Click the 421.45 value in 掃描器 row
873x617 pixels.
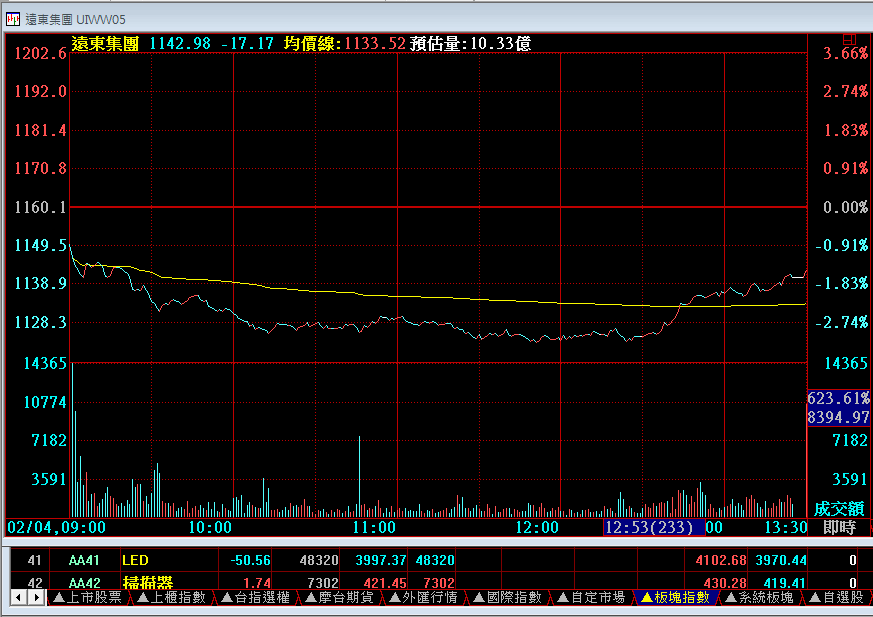point(385,583)
